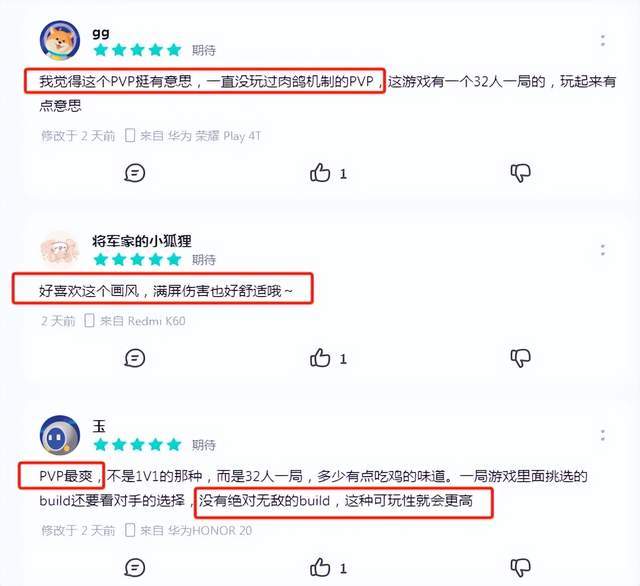Viewport: 640px width, 586px height.
Task: Select the five-star rating on gg's review
Action: (138, 50)
